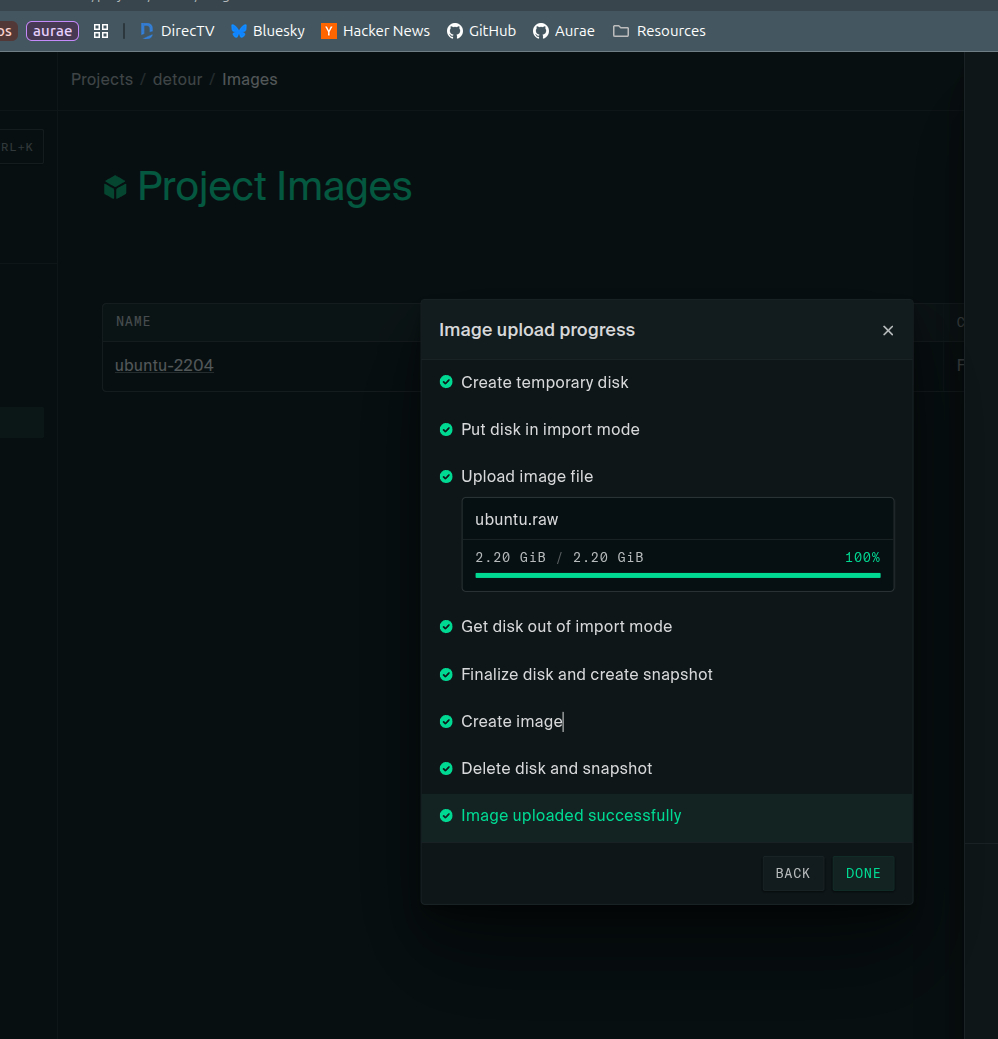Go to Projects in the breadcrumb
998x1039 pixels.
tap(102, 79)
